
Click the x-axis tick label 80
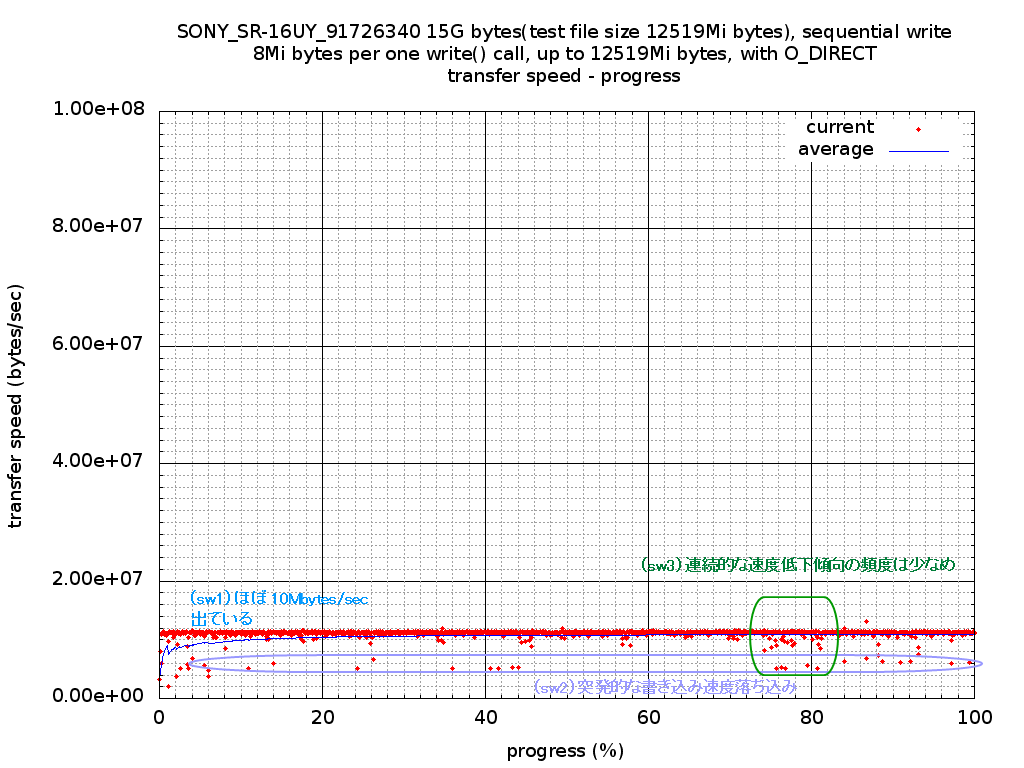(811, 717)
